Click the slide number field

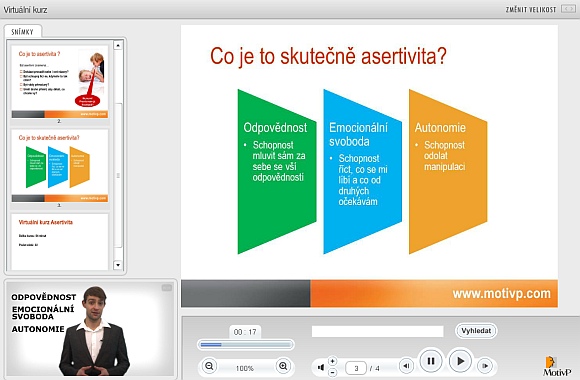[x=356, y=368]
